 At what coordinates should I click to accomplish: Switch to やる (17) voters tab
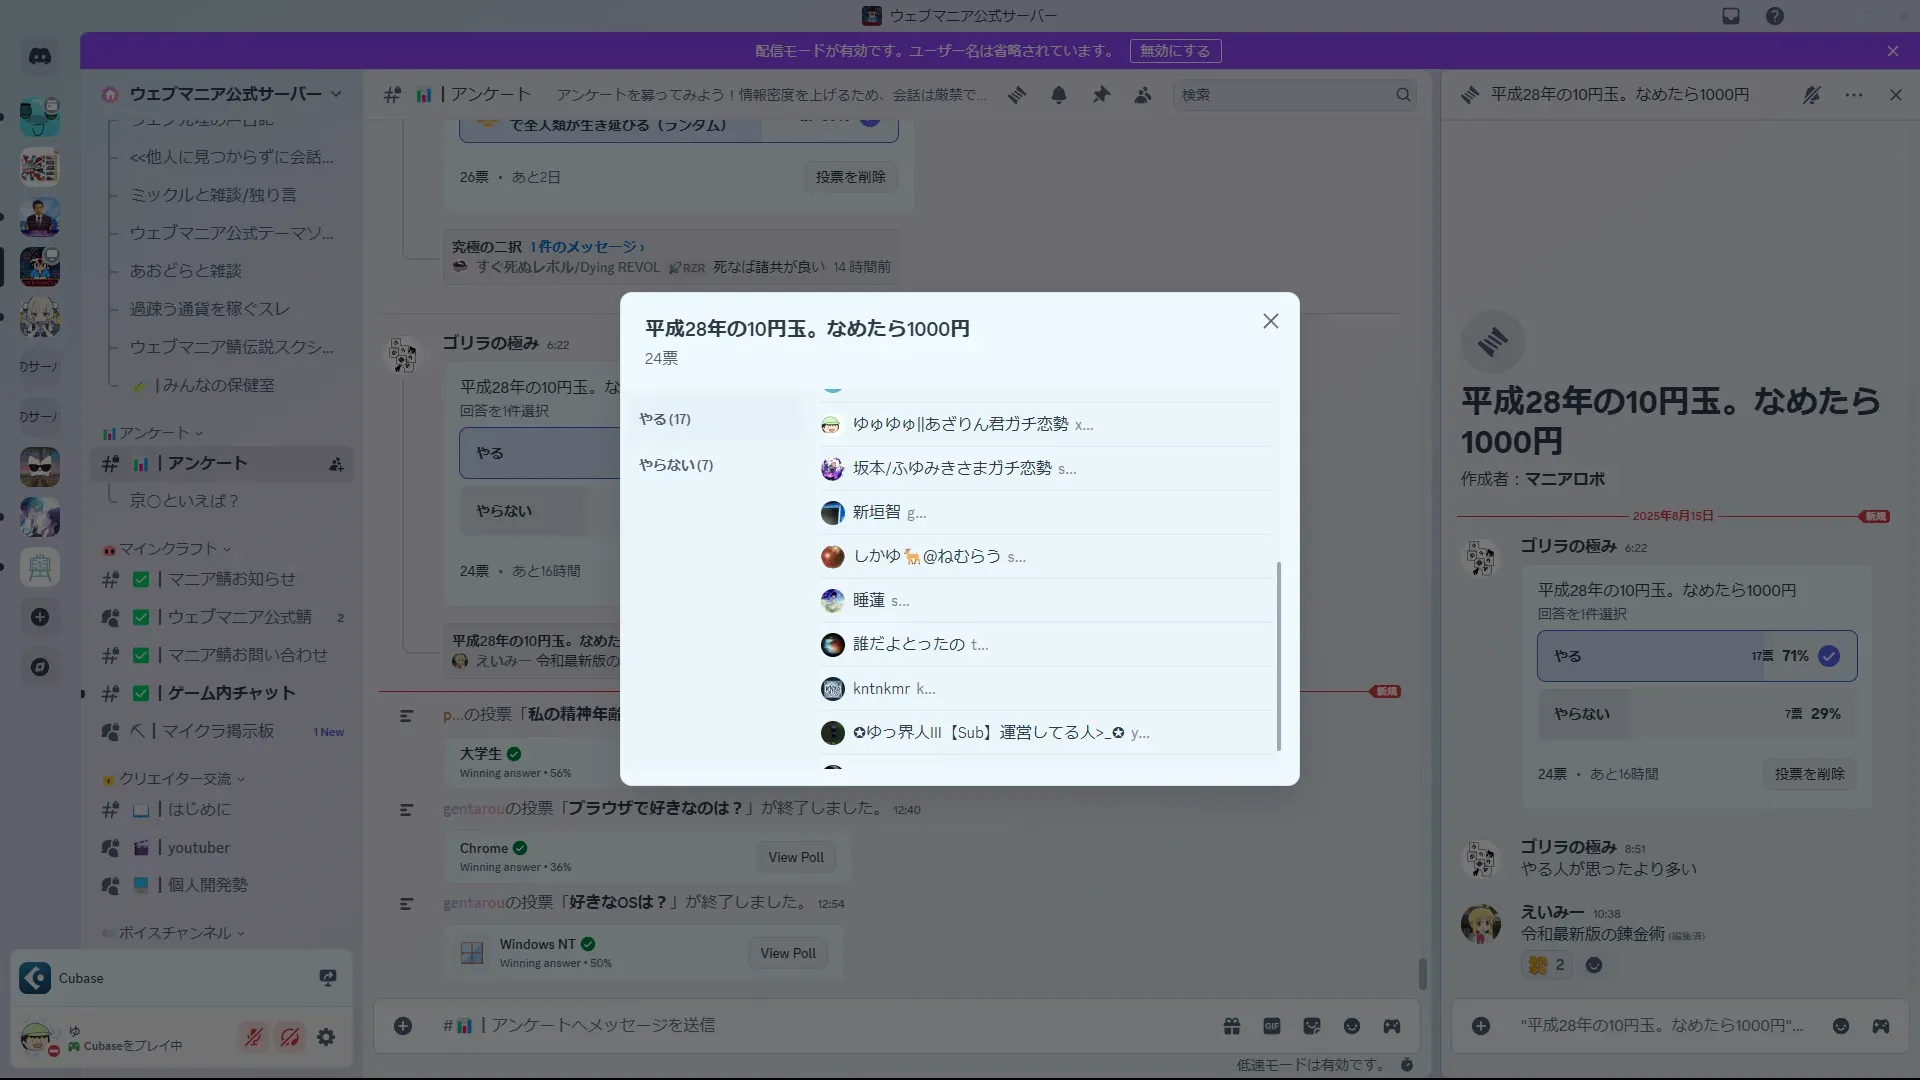665,419
